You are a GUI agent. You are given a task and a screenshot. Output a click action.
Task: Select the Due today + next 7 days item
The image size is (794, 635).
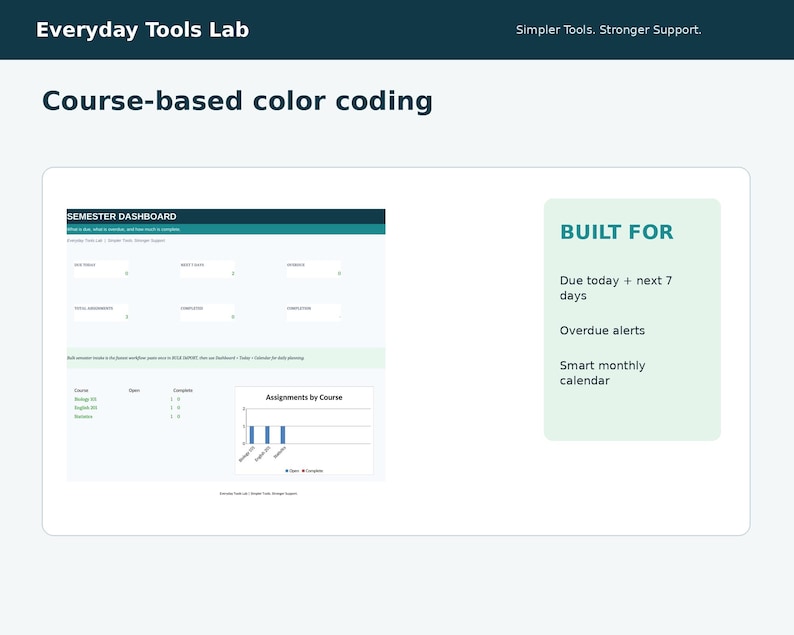click(x=616, y=288)
